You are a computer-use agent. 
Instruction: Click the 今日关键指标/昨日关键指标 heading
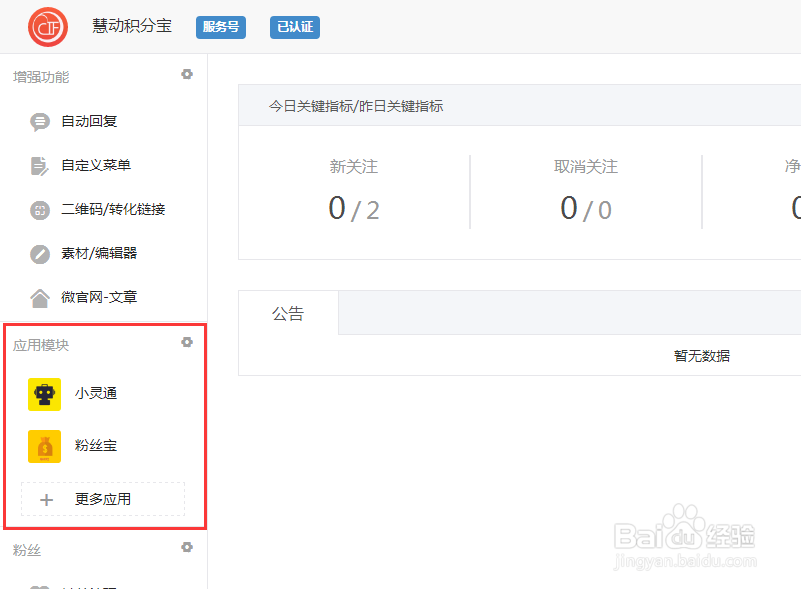click(356, 106)
